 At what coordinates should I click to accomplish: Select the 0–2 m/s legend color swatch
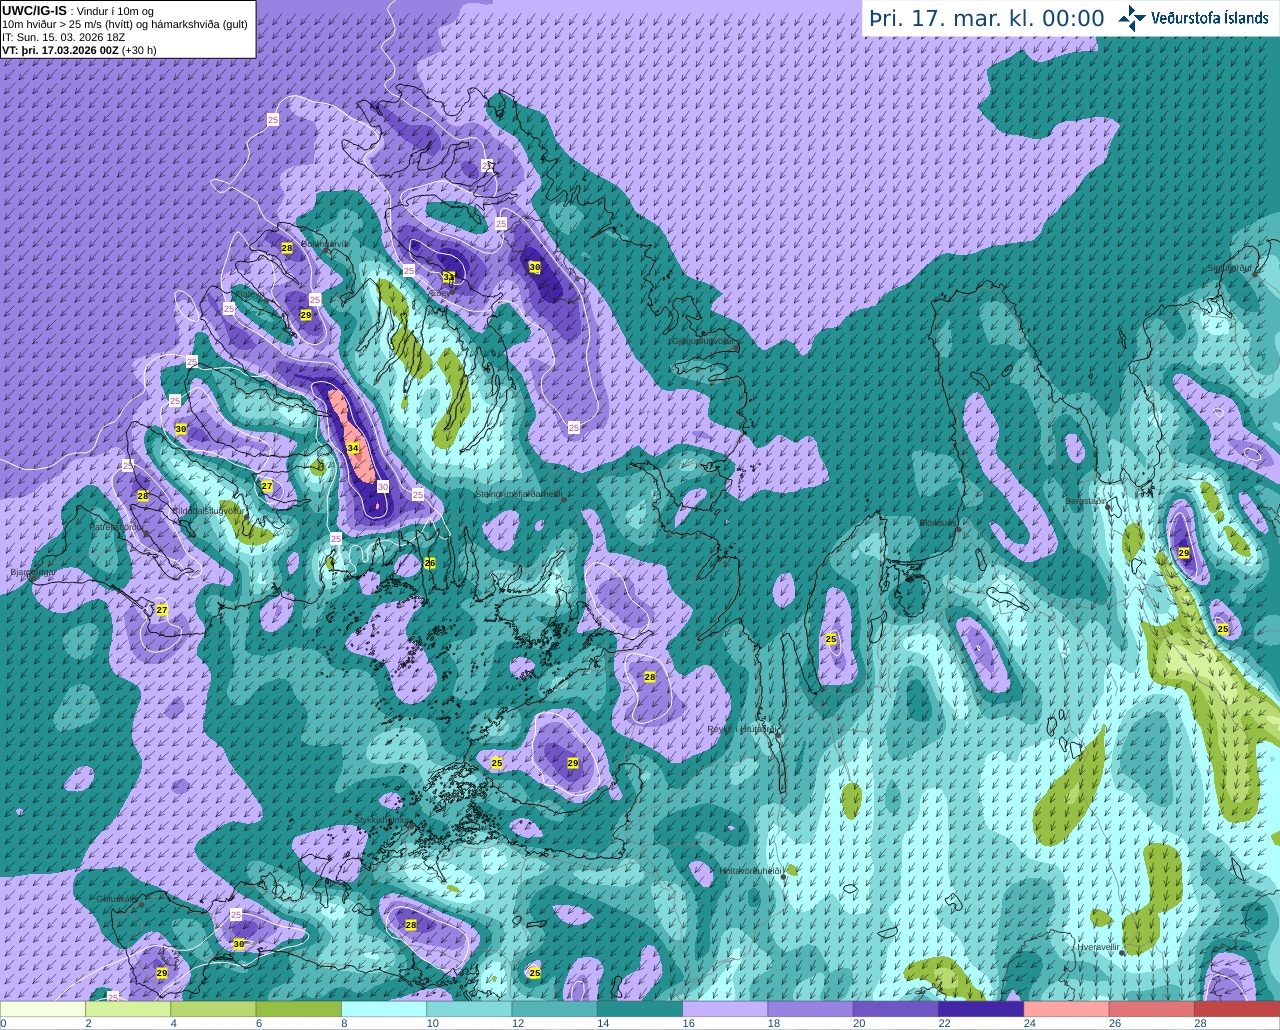click(x=43, y=1009)
